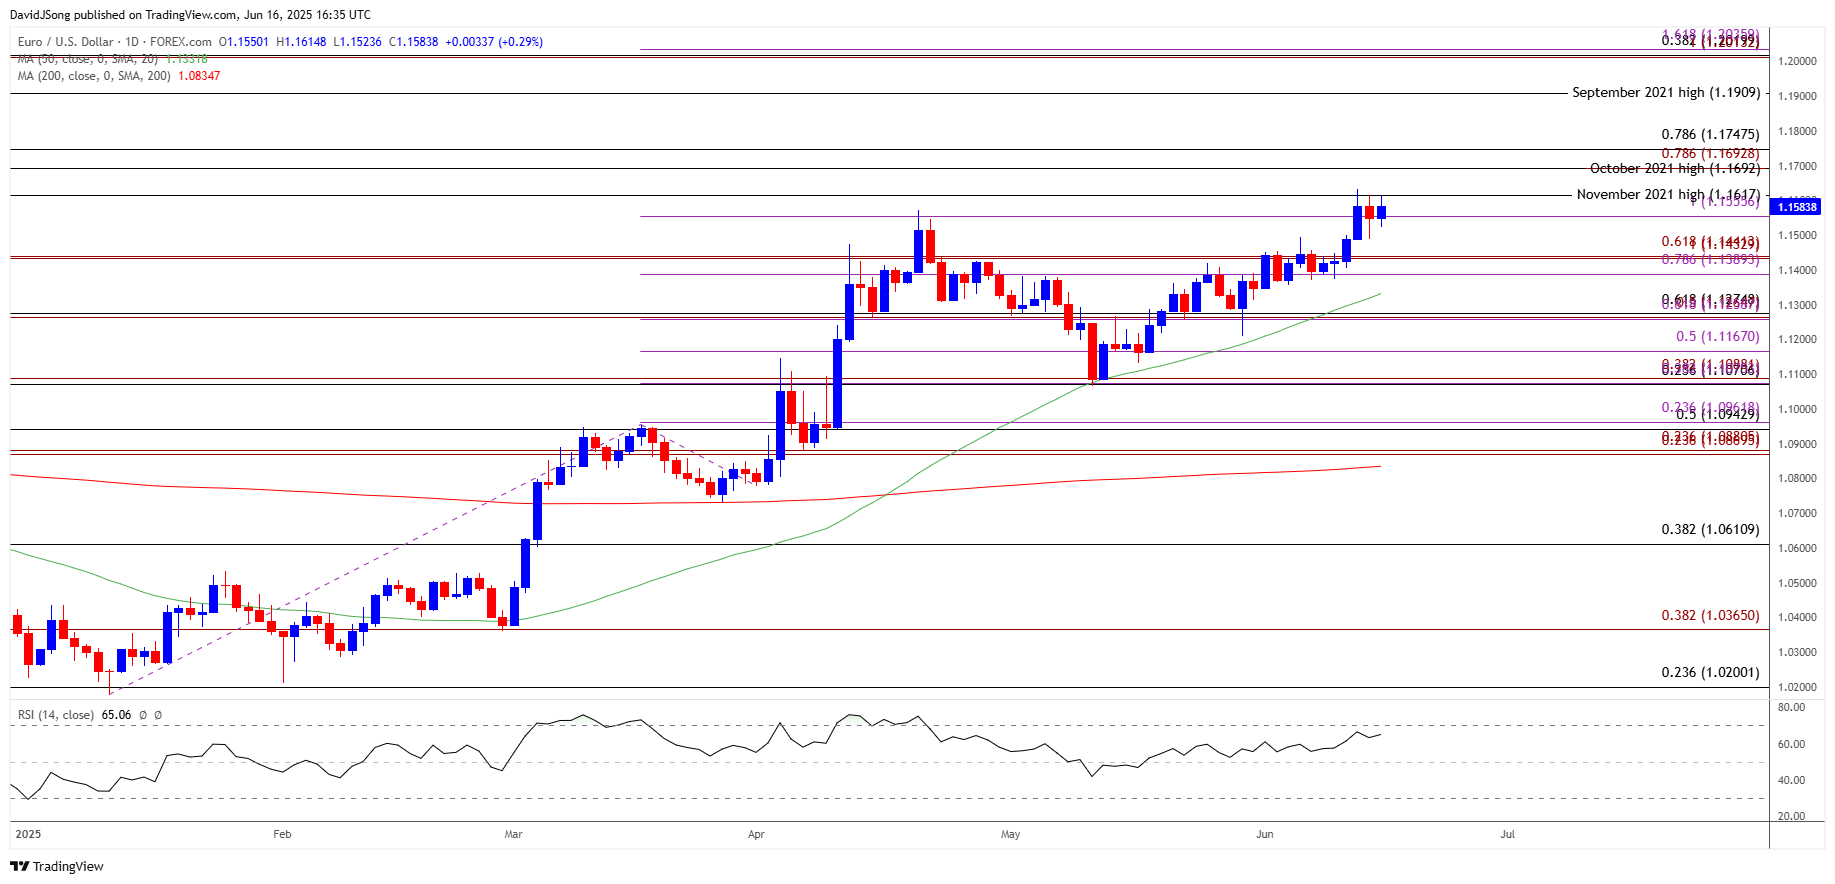Viewport: 1835px width, 884px height.
Task: Click the MA 50 indicator legend
Action: (112, 59)
